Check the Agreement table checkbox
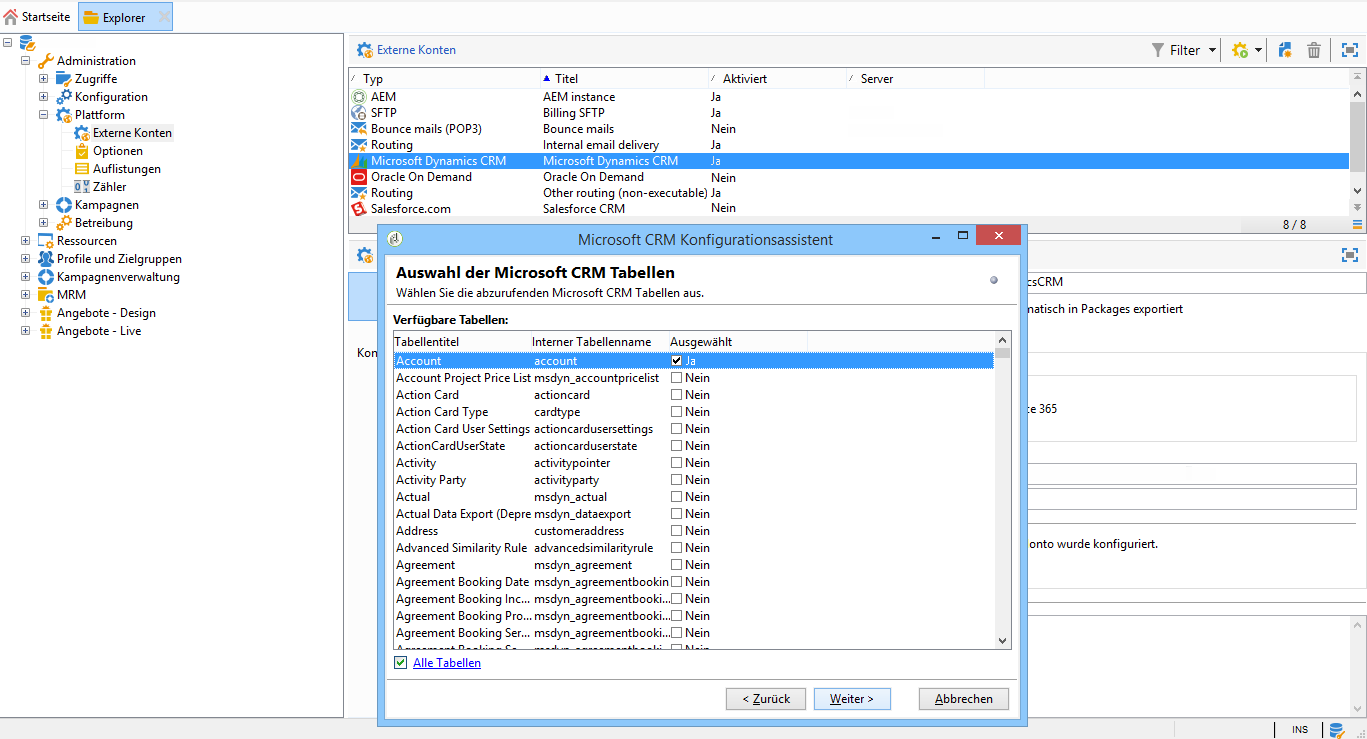Viewport: 1367px width, 739px height. pyautogui.click(x=677, y=565)
